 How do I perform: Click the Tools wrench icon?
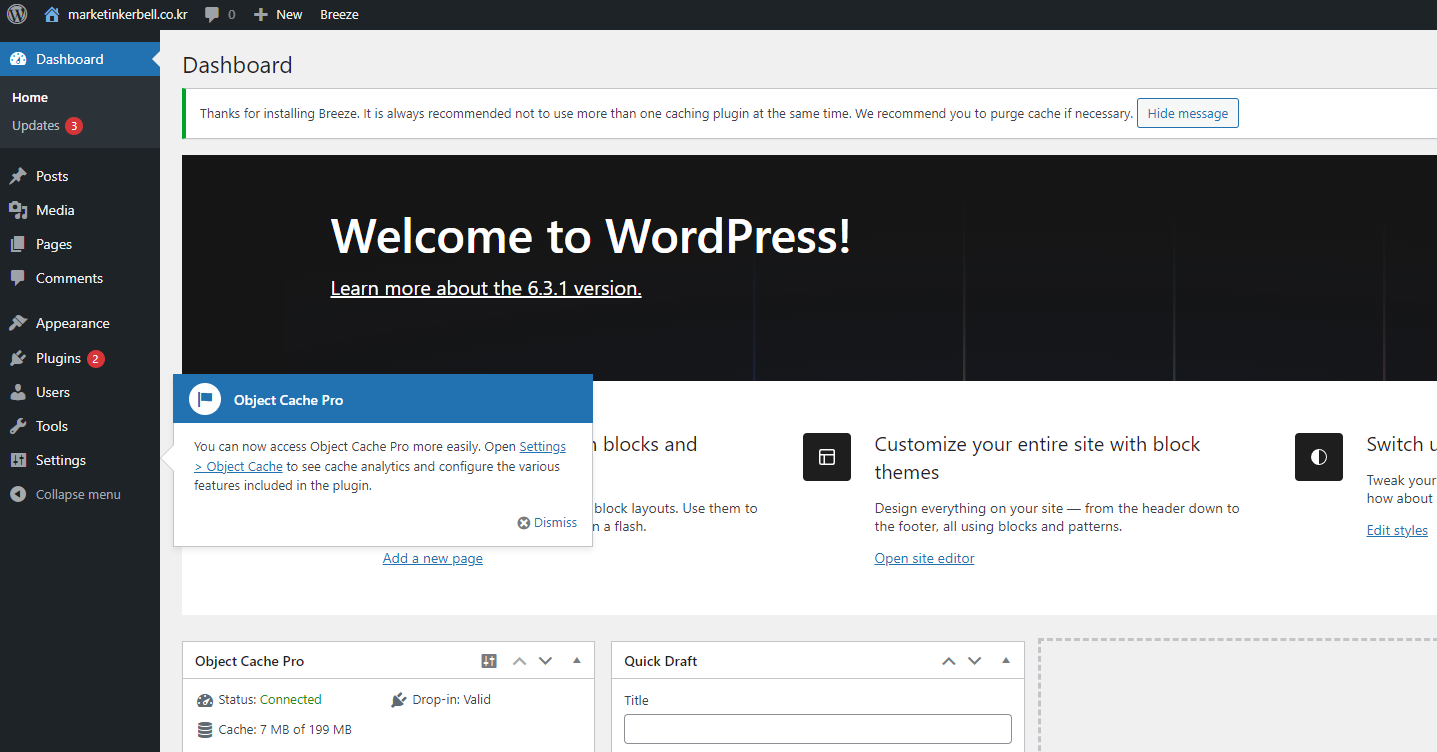pos(18,426)
